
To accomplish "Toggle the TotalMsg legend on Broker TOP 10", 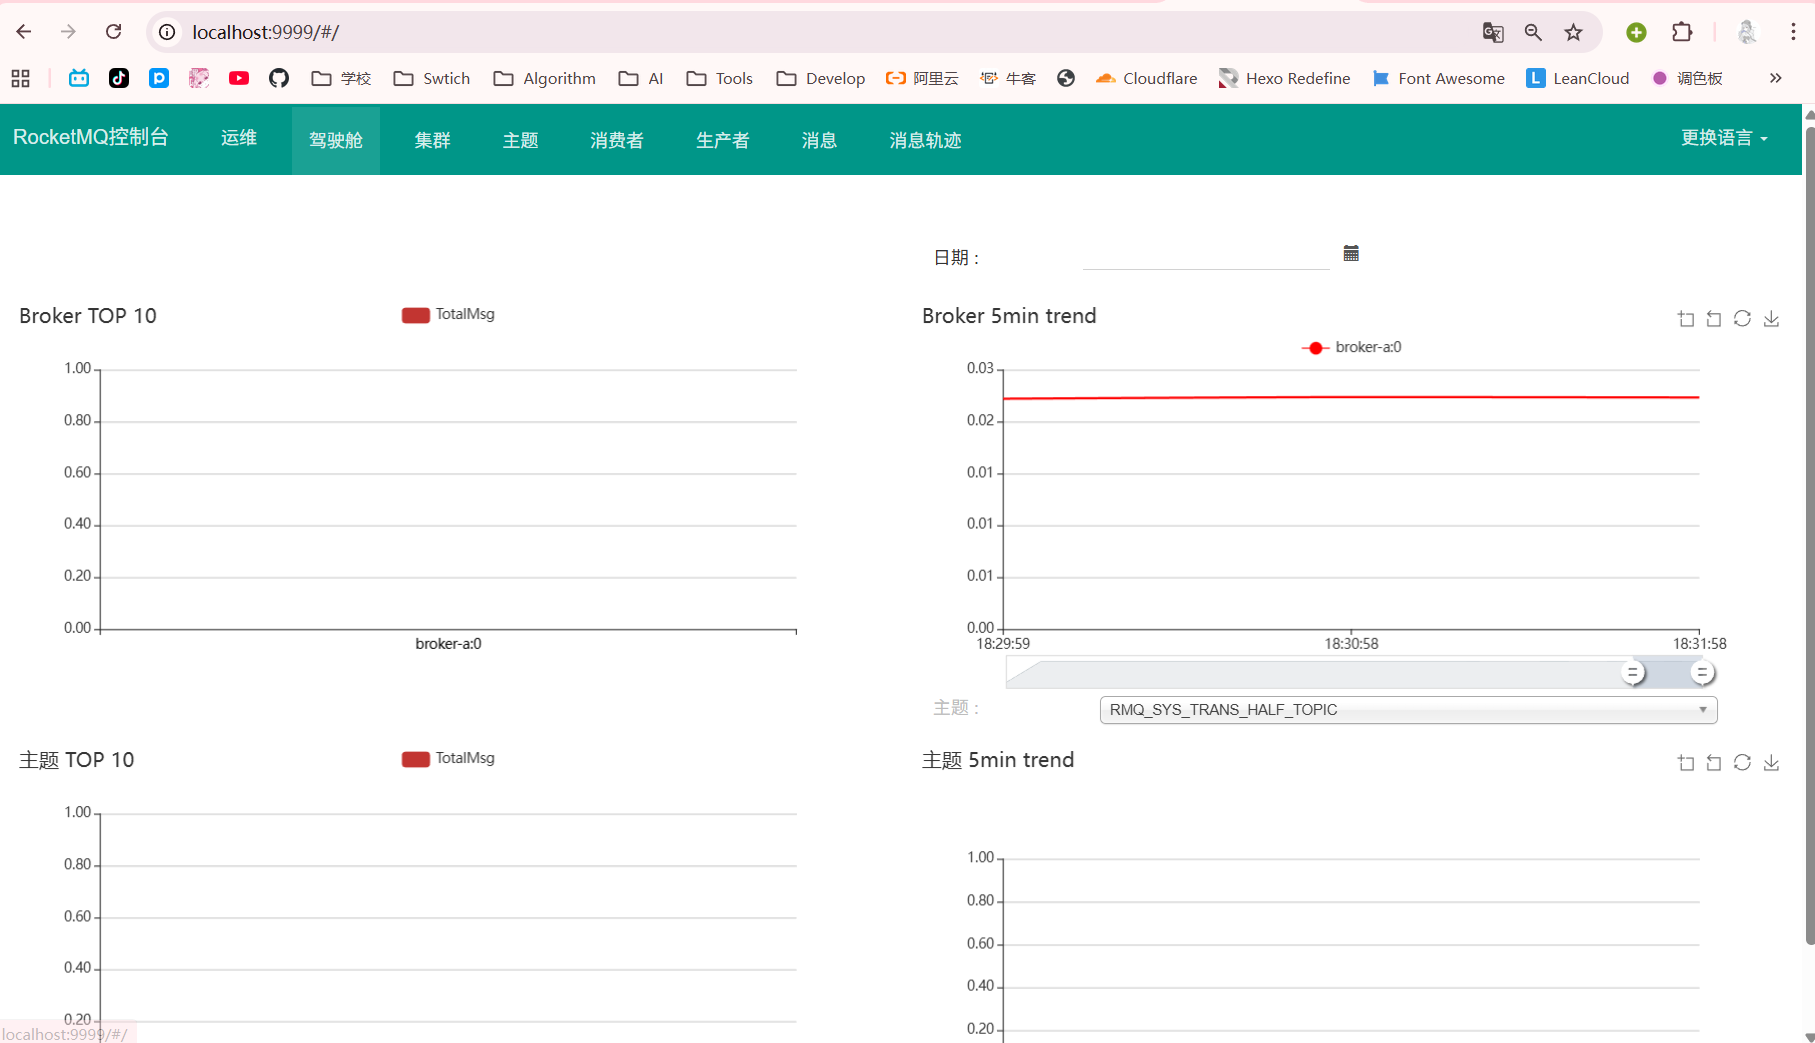I will pyautogui.click(x=447, y=314).
